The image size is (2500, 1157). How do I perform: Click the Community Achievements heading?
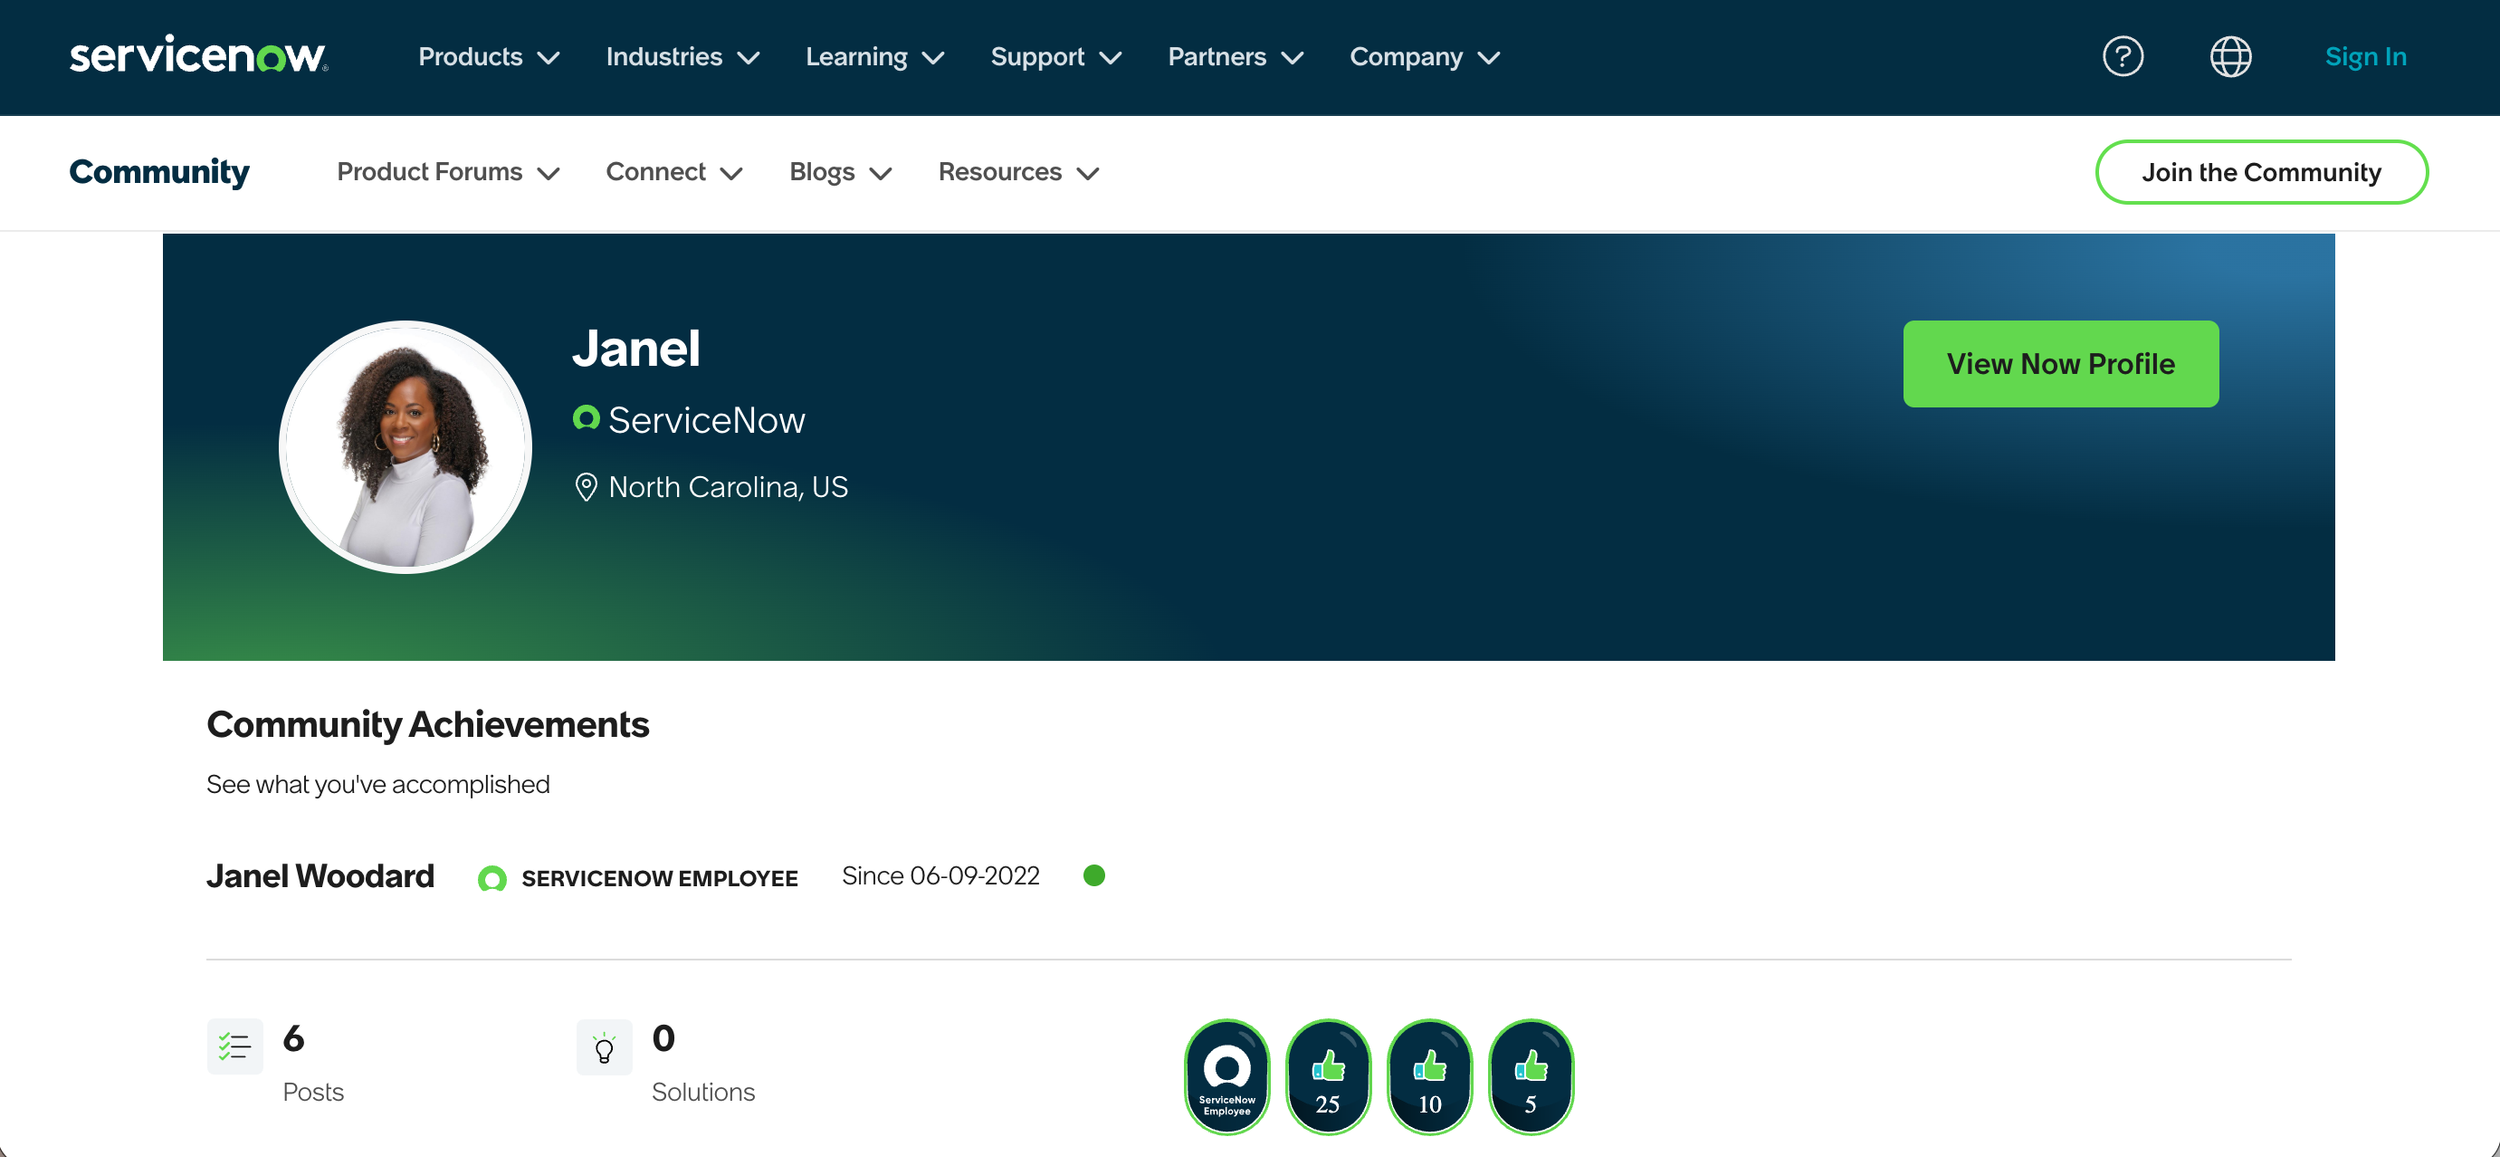point(428,724)
